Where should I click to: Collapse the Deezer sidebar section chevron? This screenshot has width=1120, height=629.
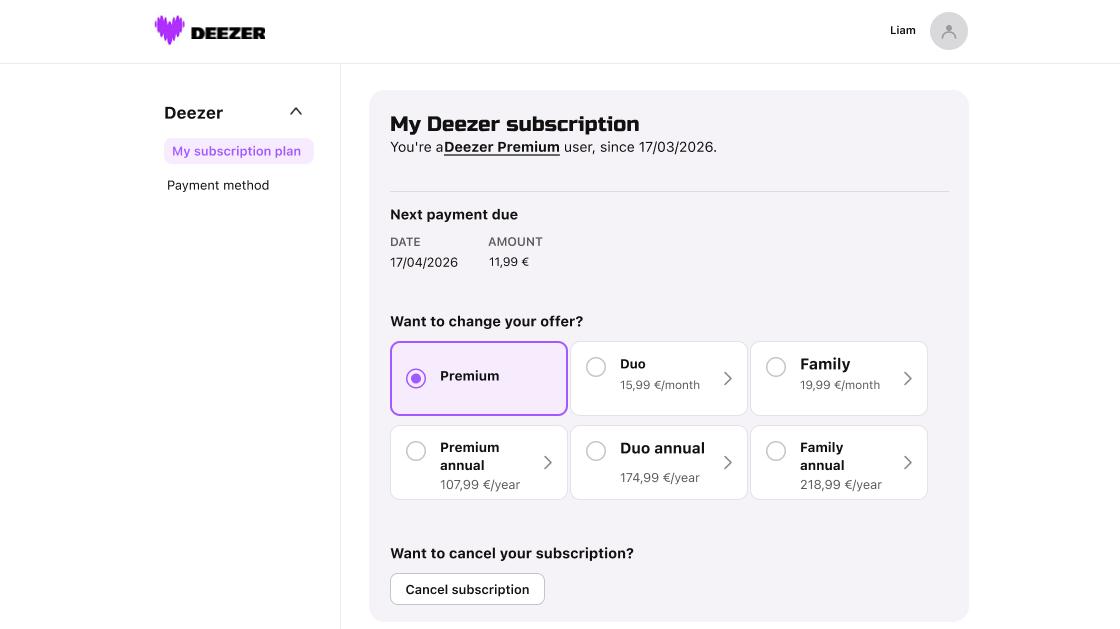(296, 111)
